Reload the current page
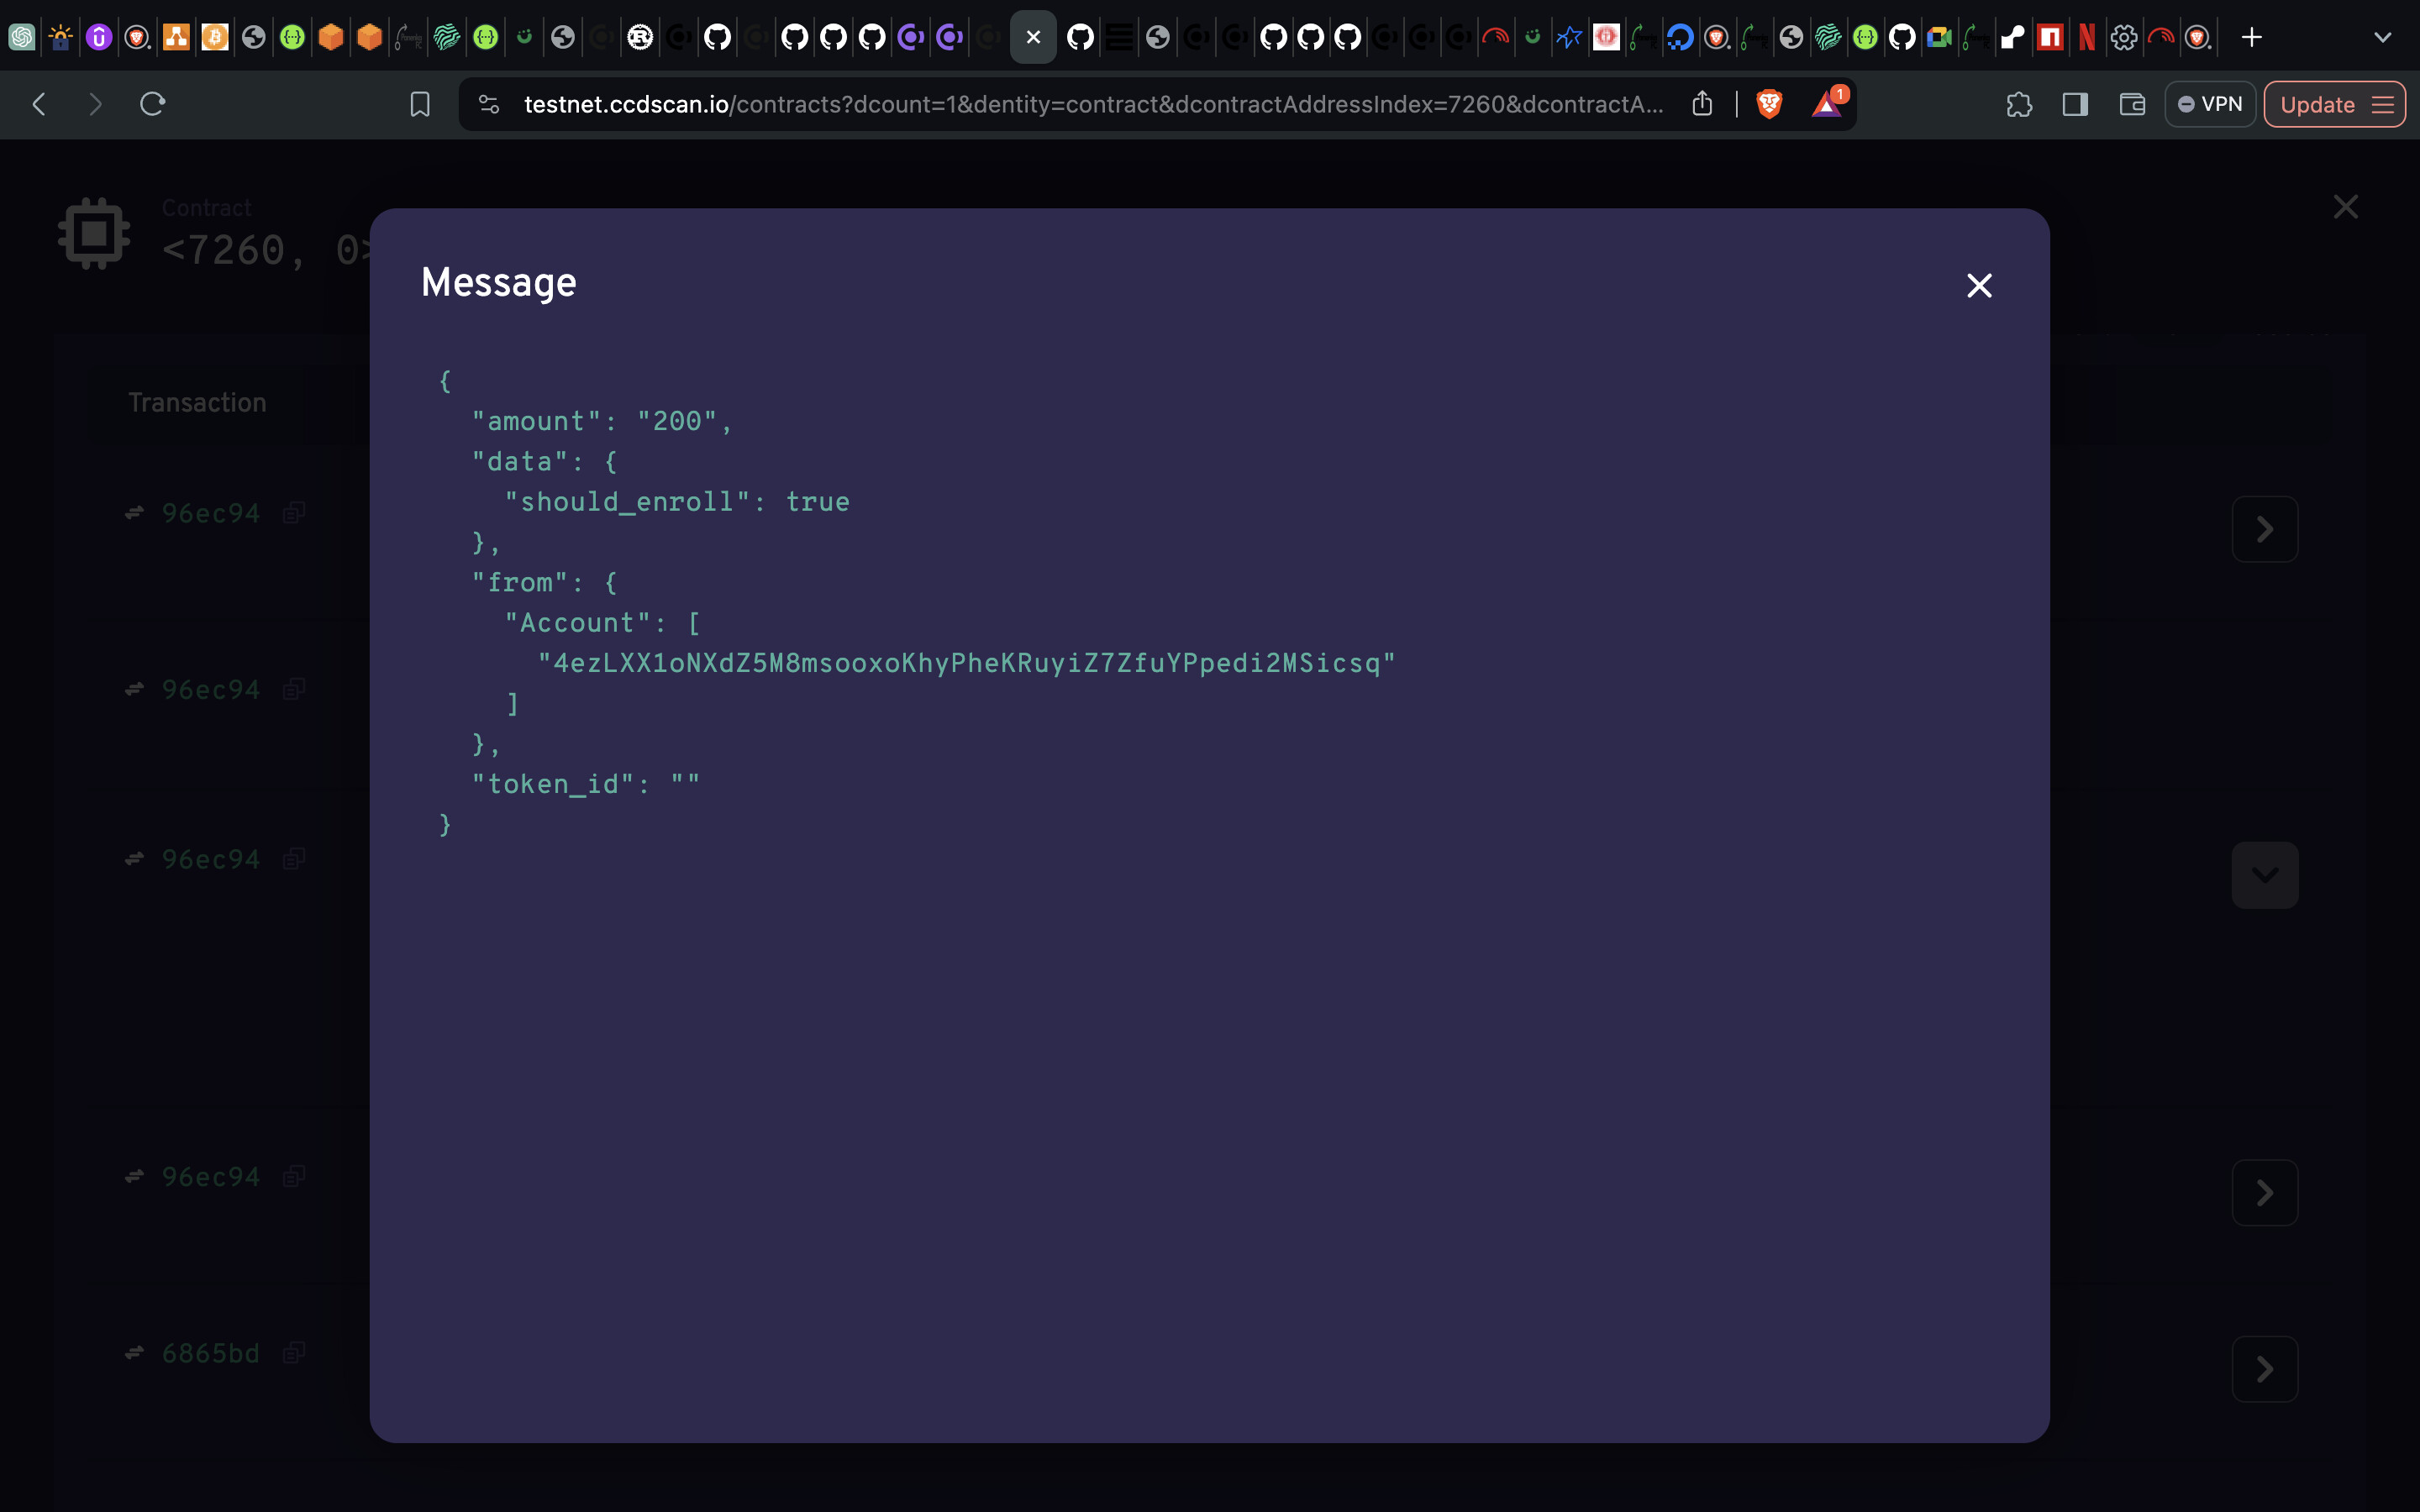2420x1512 pixels. point(152,104)
